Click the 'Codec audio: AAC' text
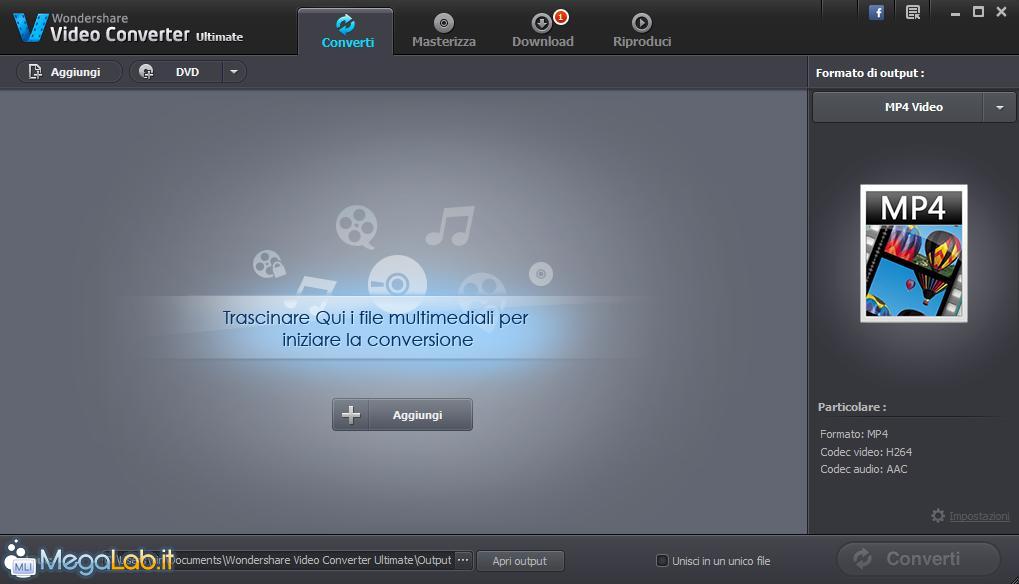This screenshot has width=1019, height=584. pyautogui.click(x=864, y=469)
